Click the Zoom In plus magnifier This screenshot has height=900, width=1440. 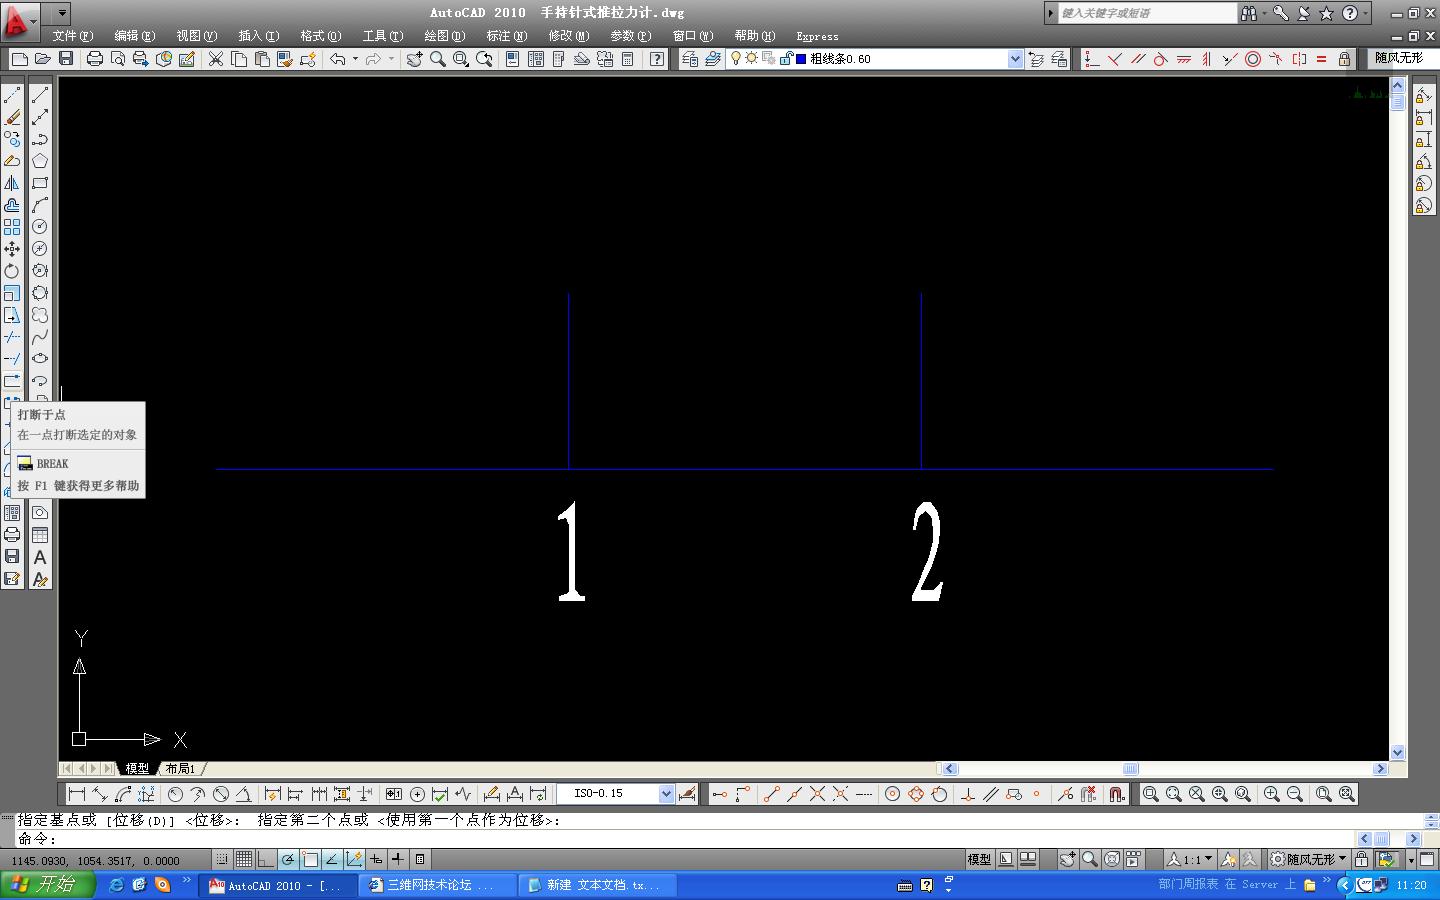1272,794
